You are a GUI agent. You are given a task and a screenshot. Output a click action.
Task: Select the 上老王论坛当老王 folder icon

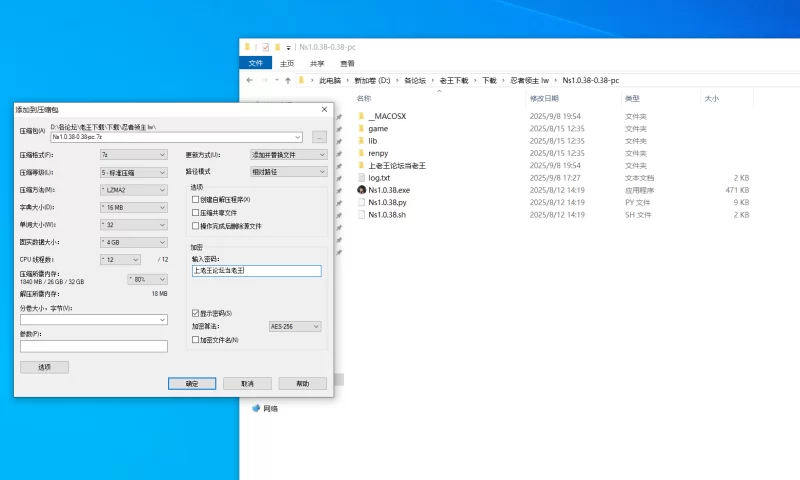coord(361,165)
